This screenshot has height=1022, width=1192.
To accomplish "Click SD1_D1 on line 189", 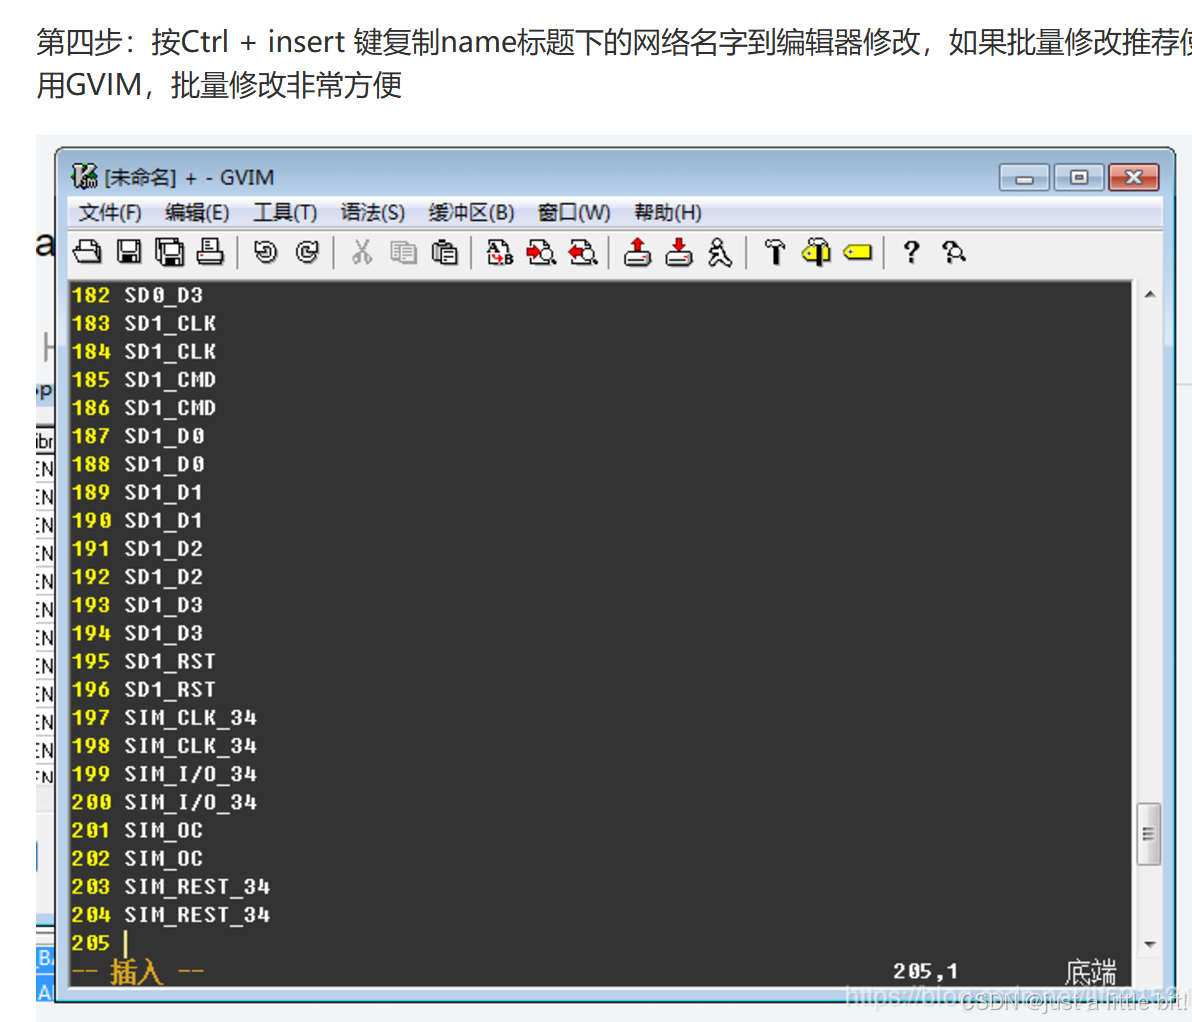I will coord(163,492).
